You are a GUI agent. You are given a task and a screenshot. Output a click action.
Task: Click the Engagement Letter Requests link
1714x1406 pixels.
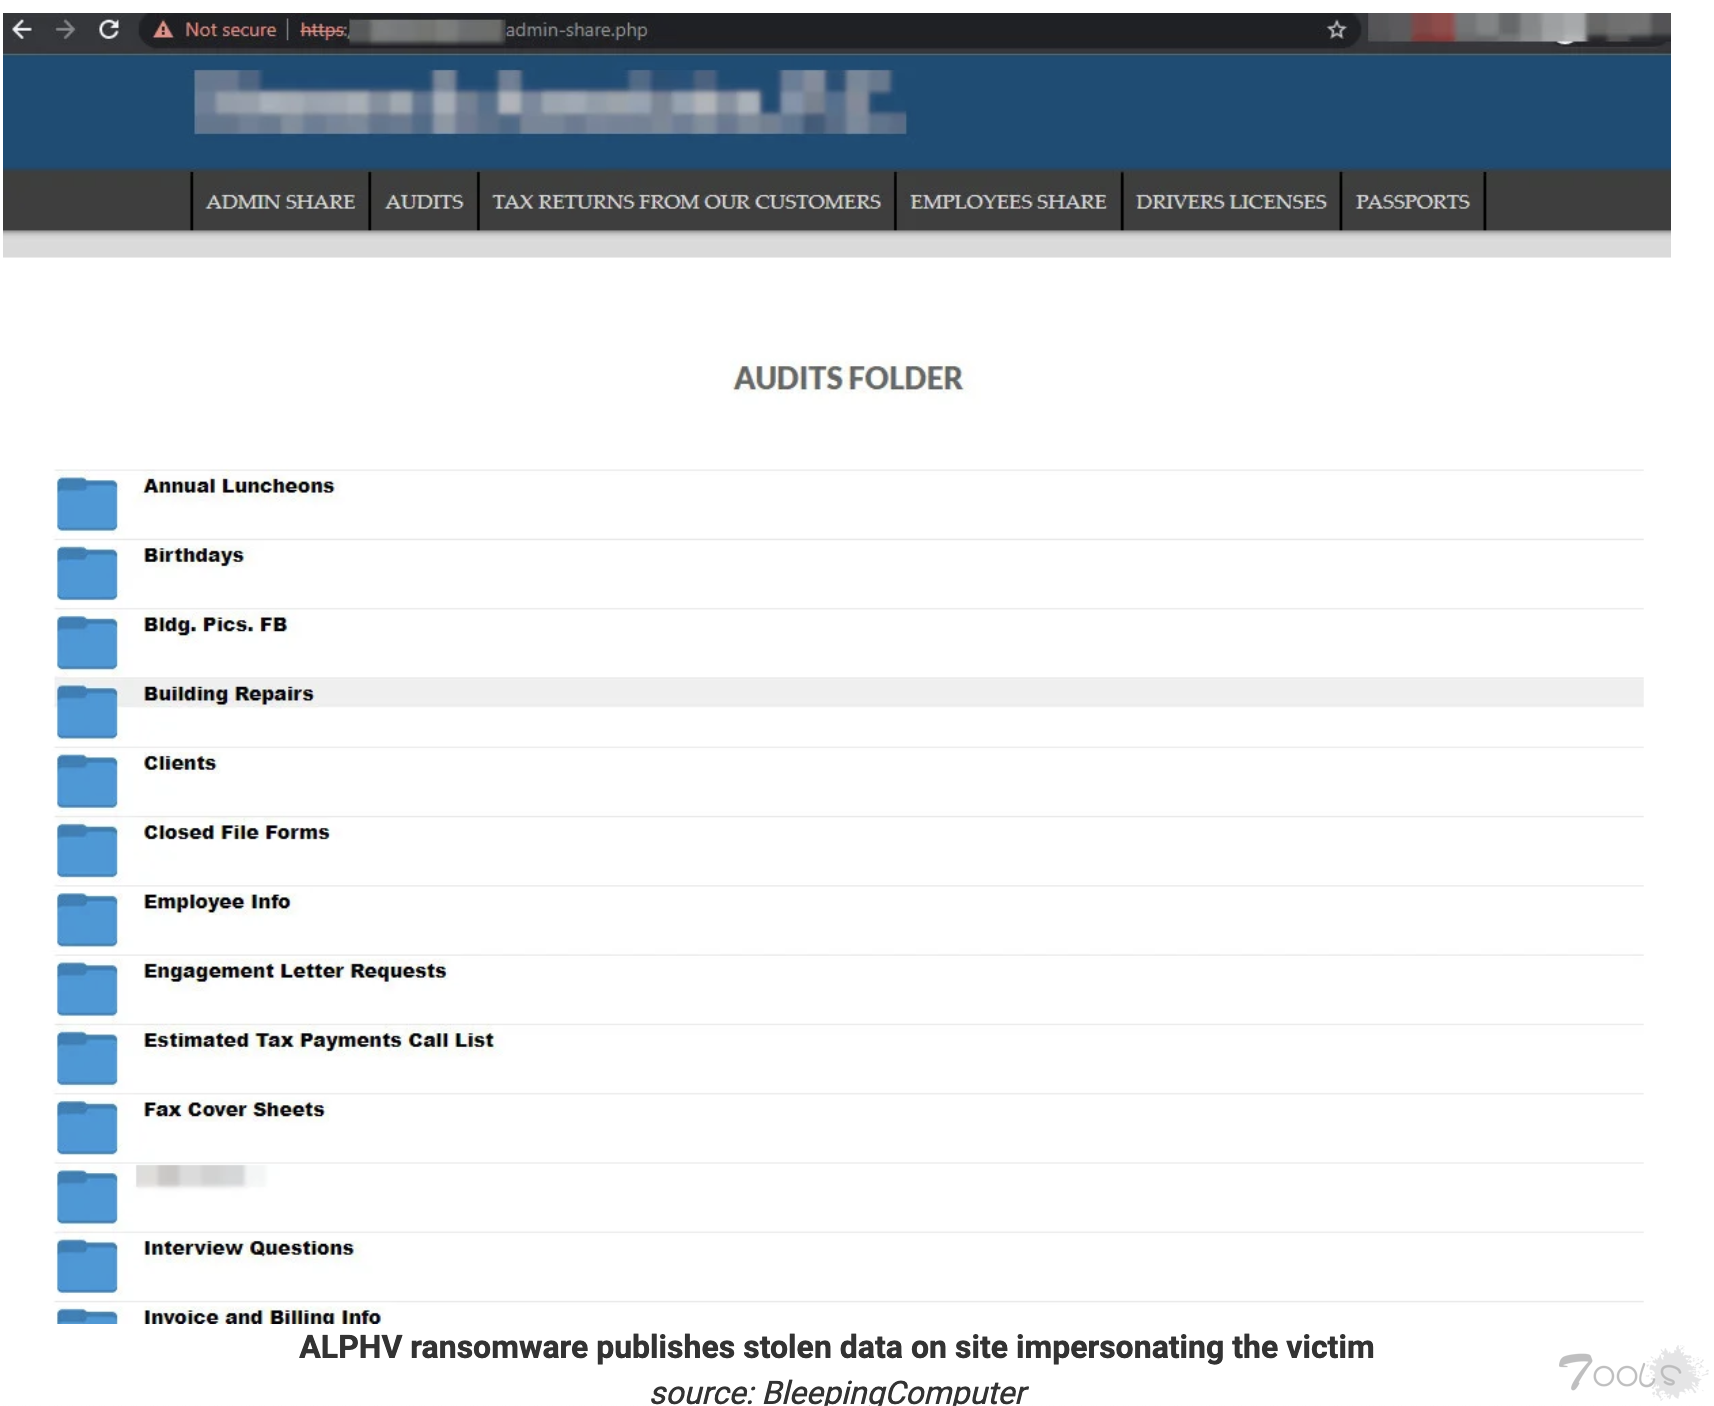(295, 971)
